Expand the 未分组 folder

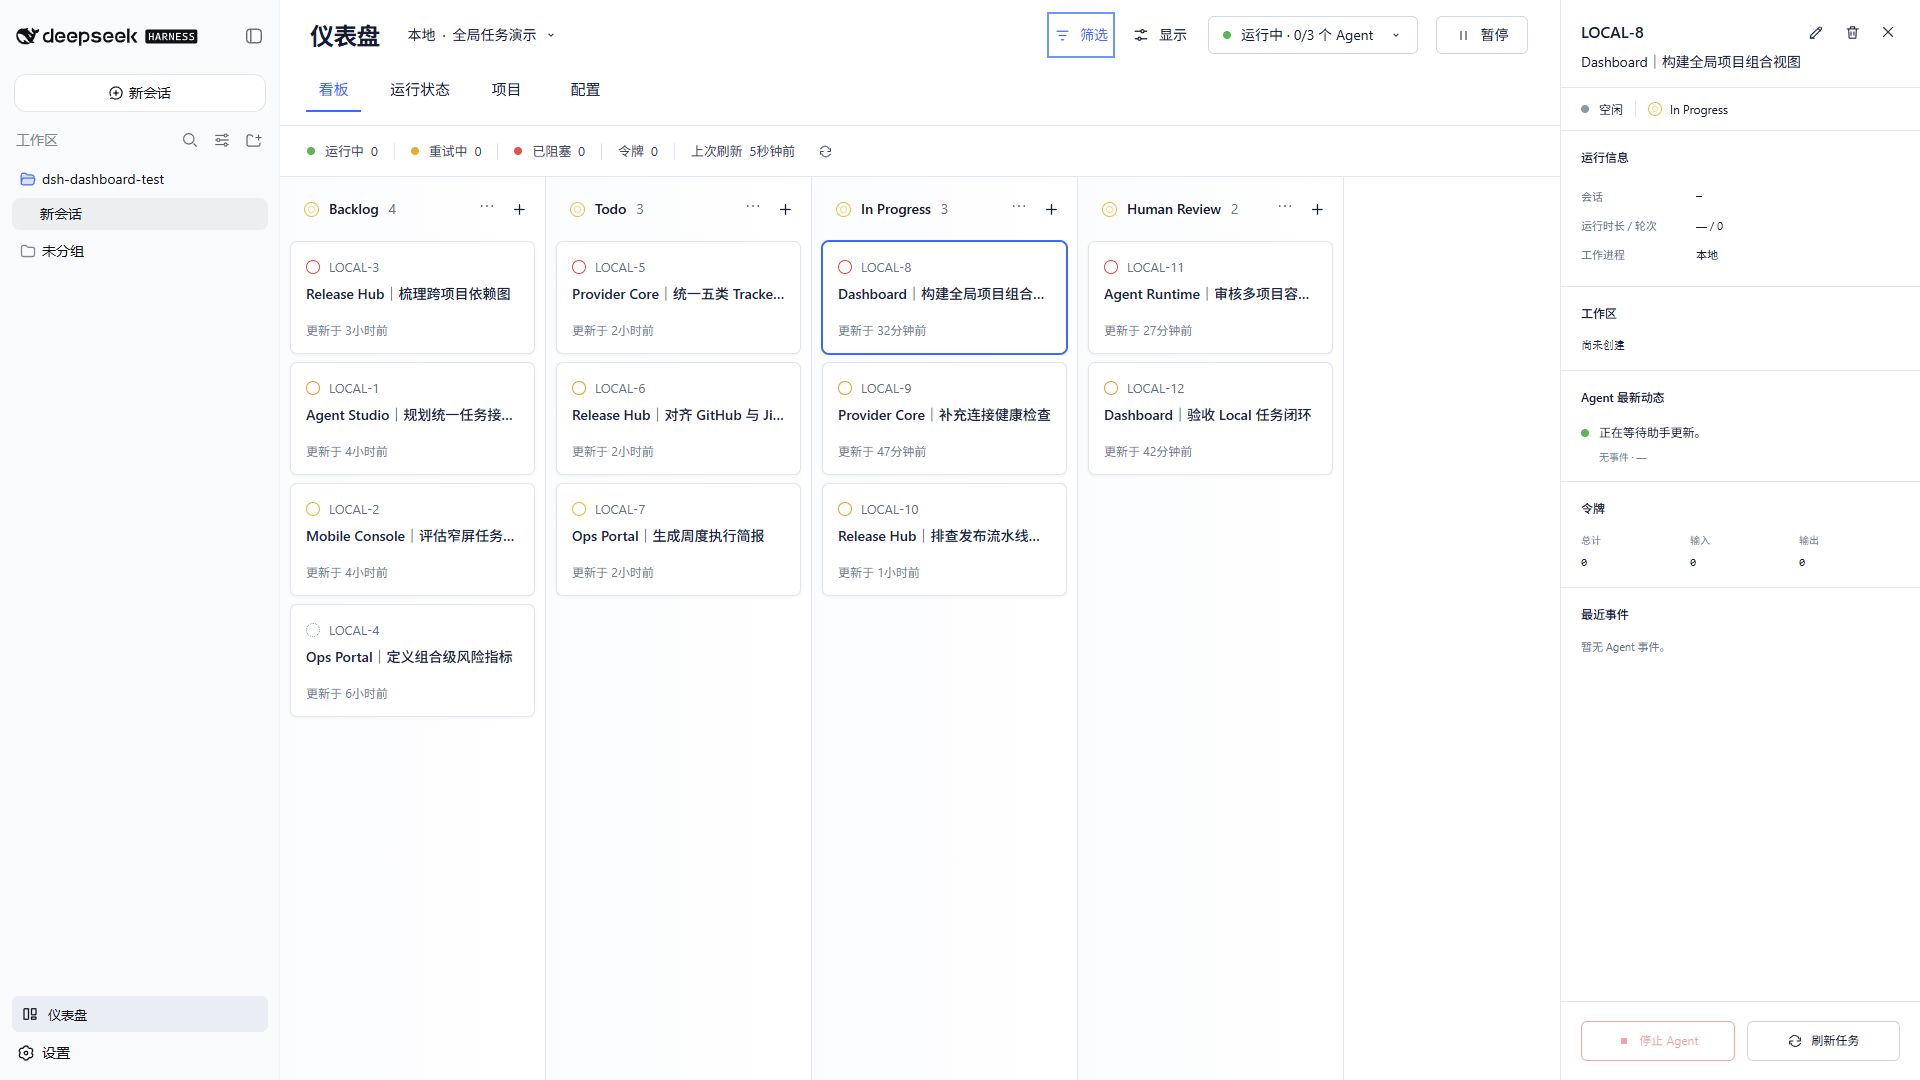pyautogui.click(x=140, y=251)
